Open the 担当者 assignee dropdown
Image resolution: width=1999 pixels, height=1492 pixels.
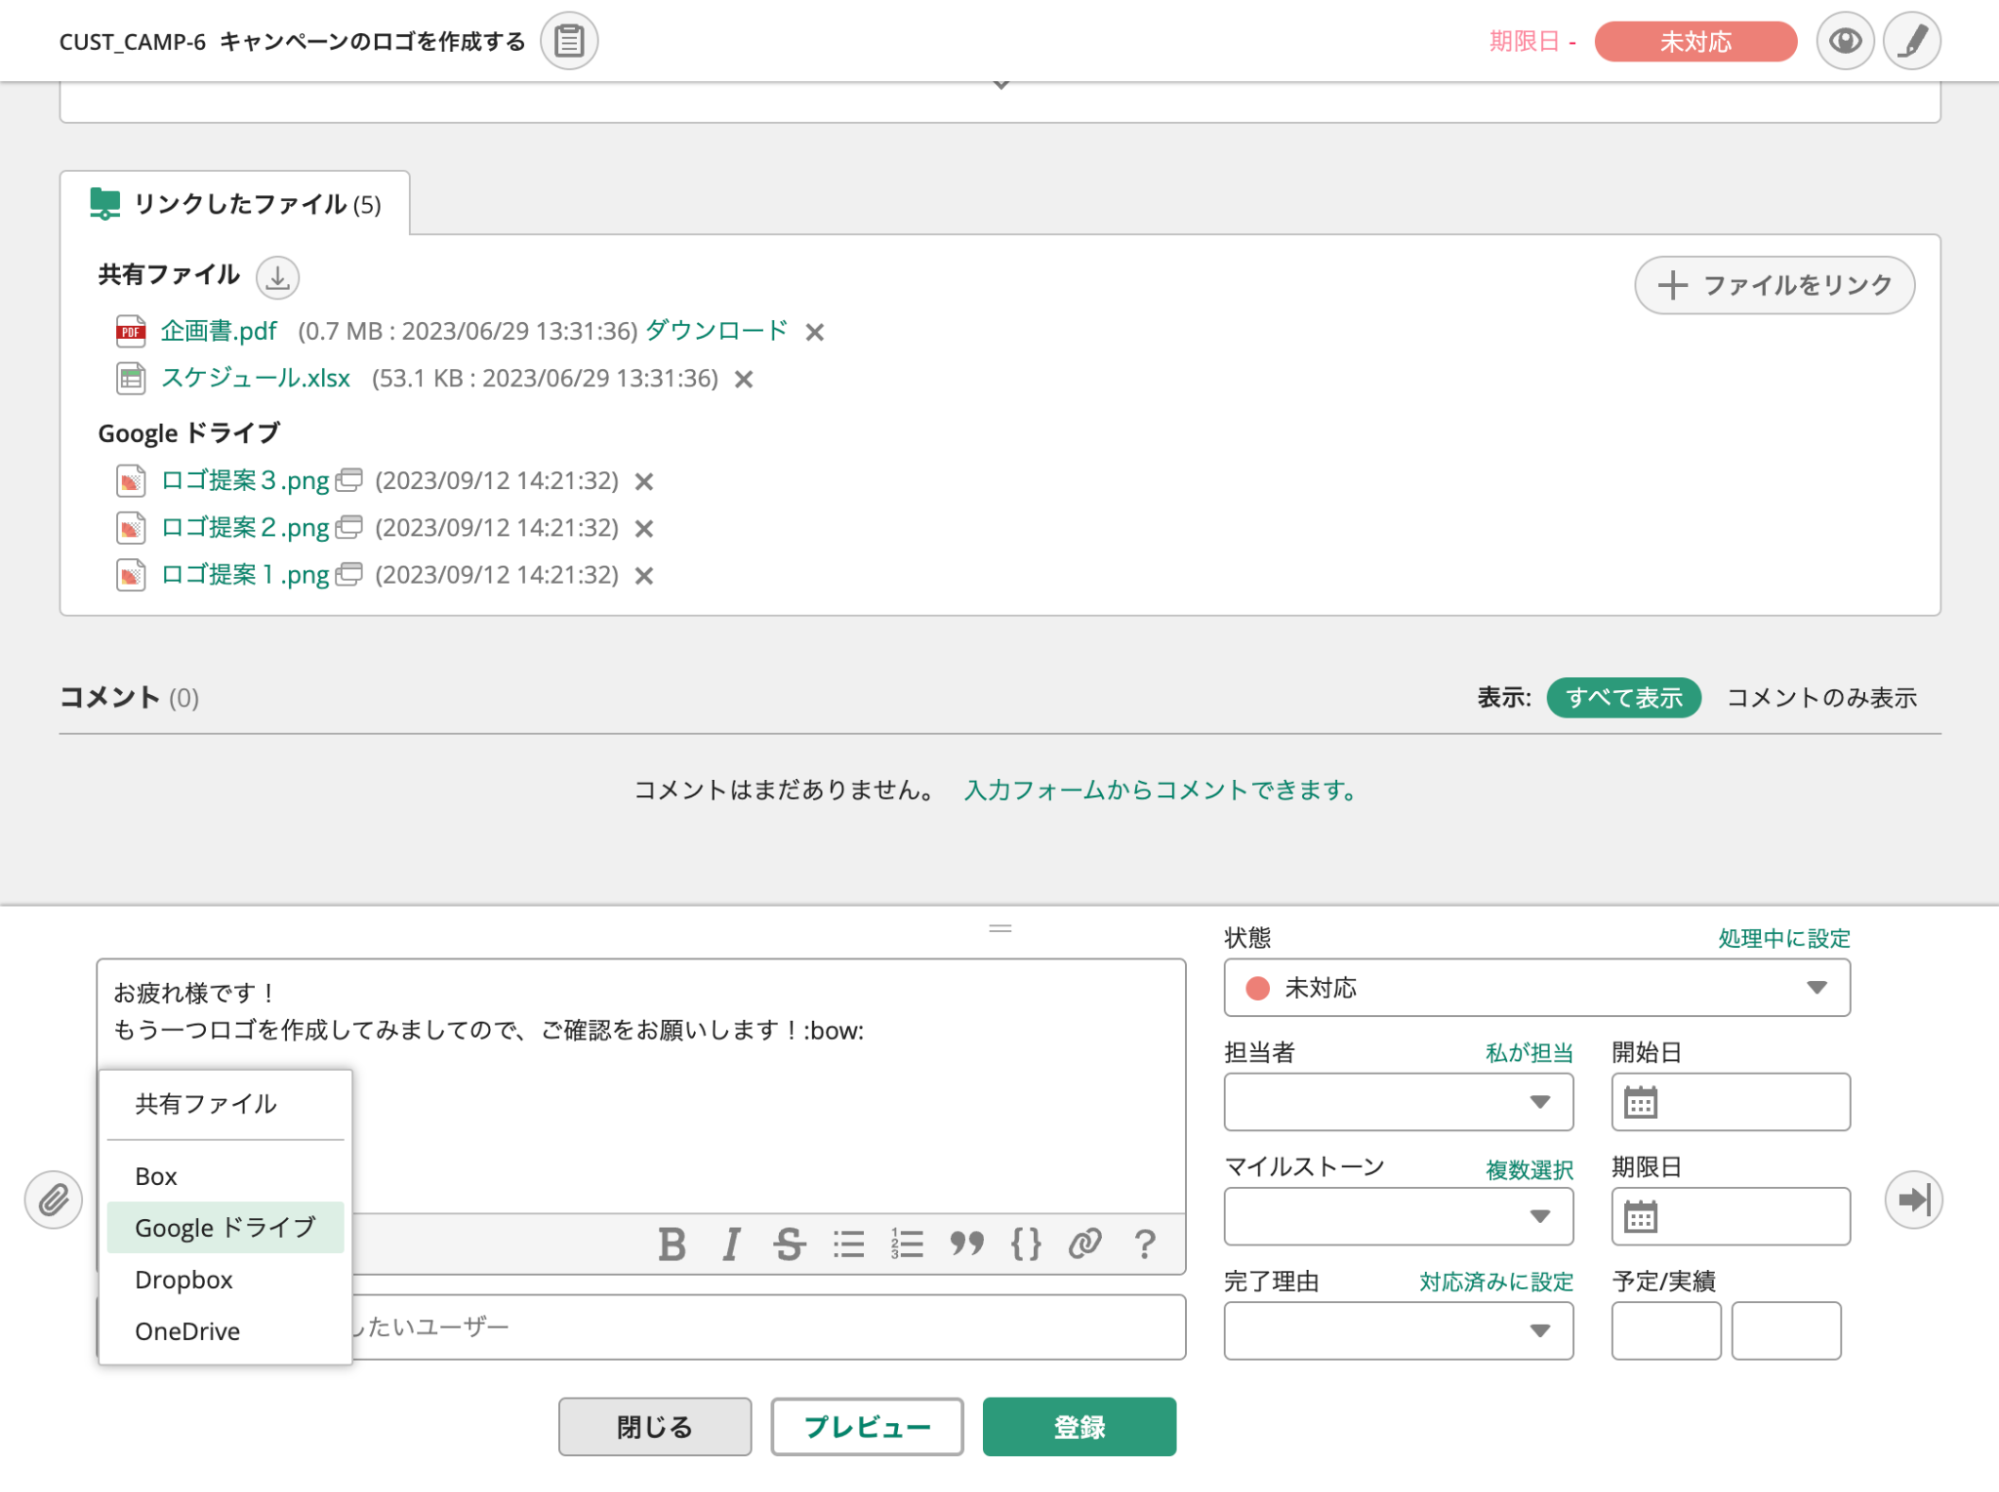point(1398,1102)
